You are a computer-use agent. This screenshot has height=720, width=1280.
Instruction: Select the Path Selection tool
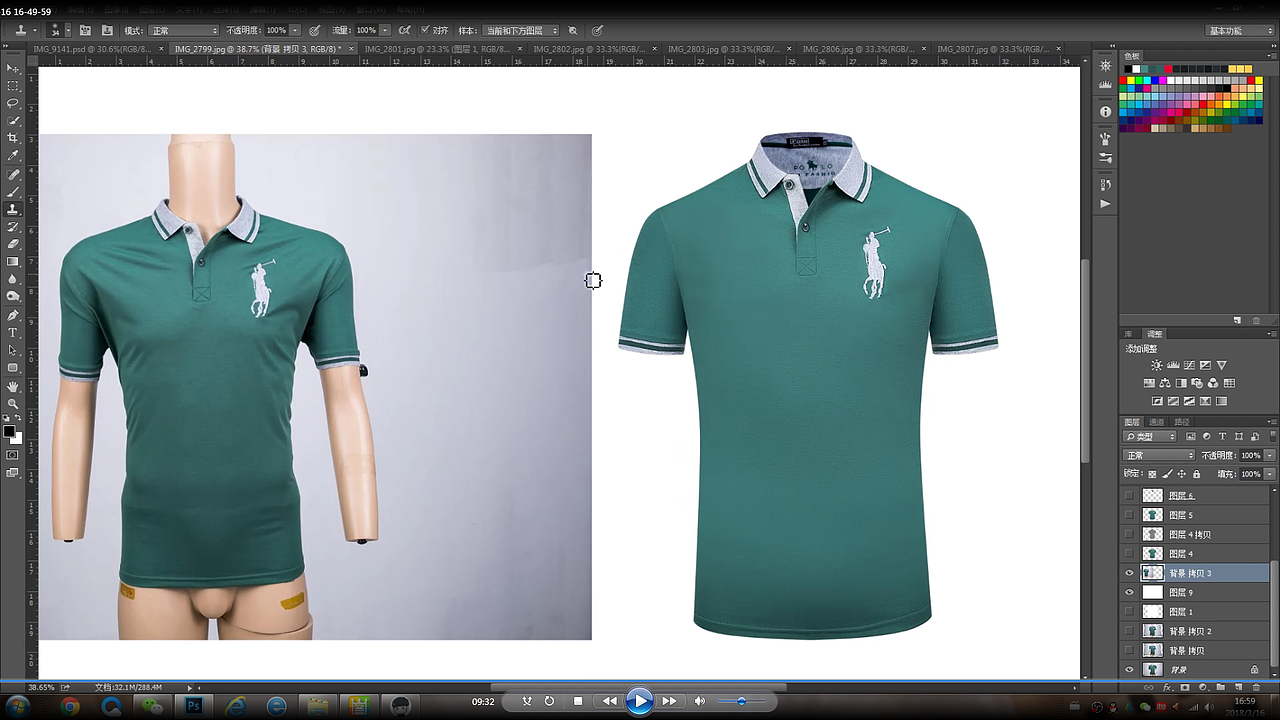(x=13, y=350)
